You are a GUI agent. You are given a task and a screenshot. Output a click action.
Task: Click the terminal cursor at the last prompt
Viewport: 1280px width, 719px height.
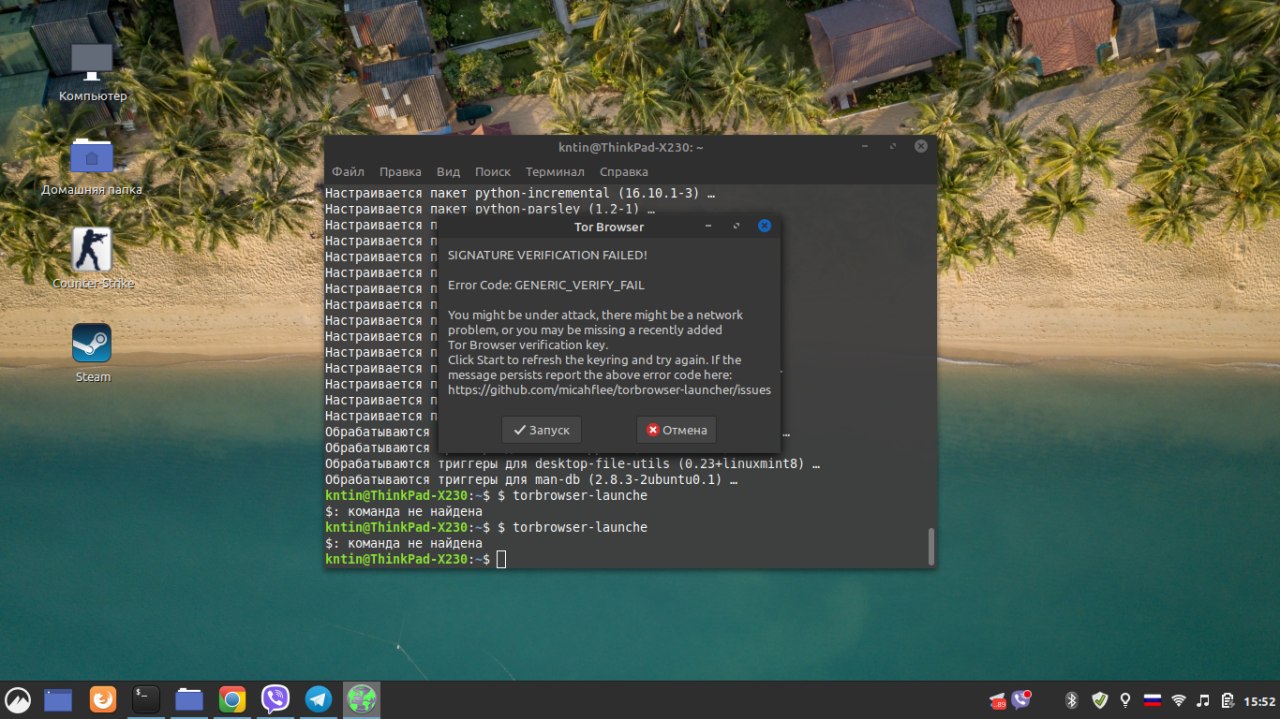coord(501,559)
